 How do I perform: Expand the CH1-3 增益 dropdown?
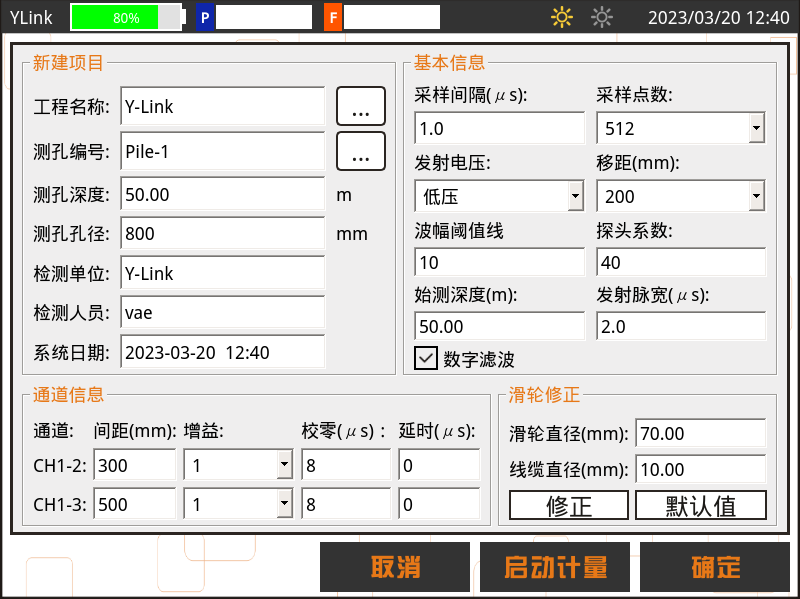click(284, 504)
